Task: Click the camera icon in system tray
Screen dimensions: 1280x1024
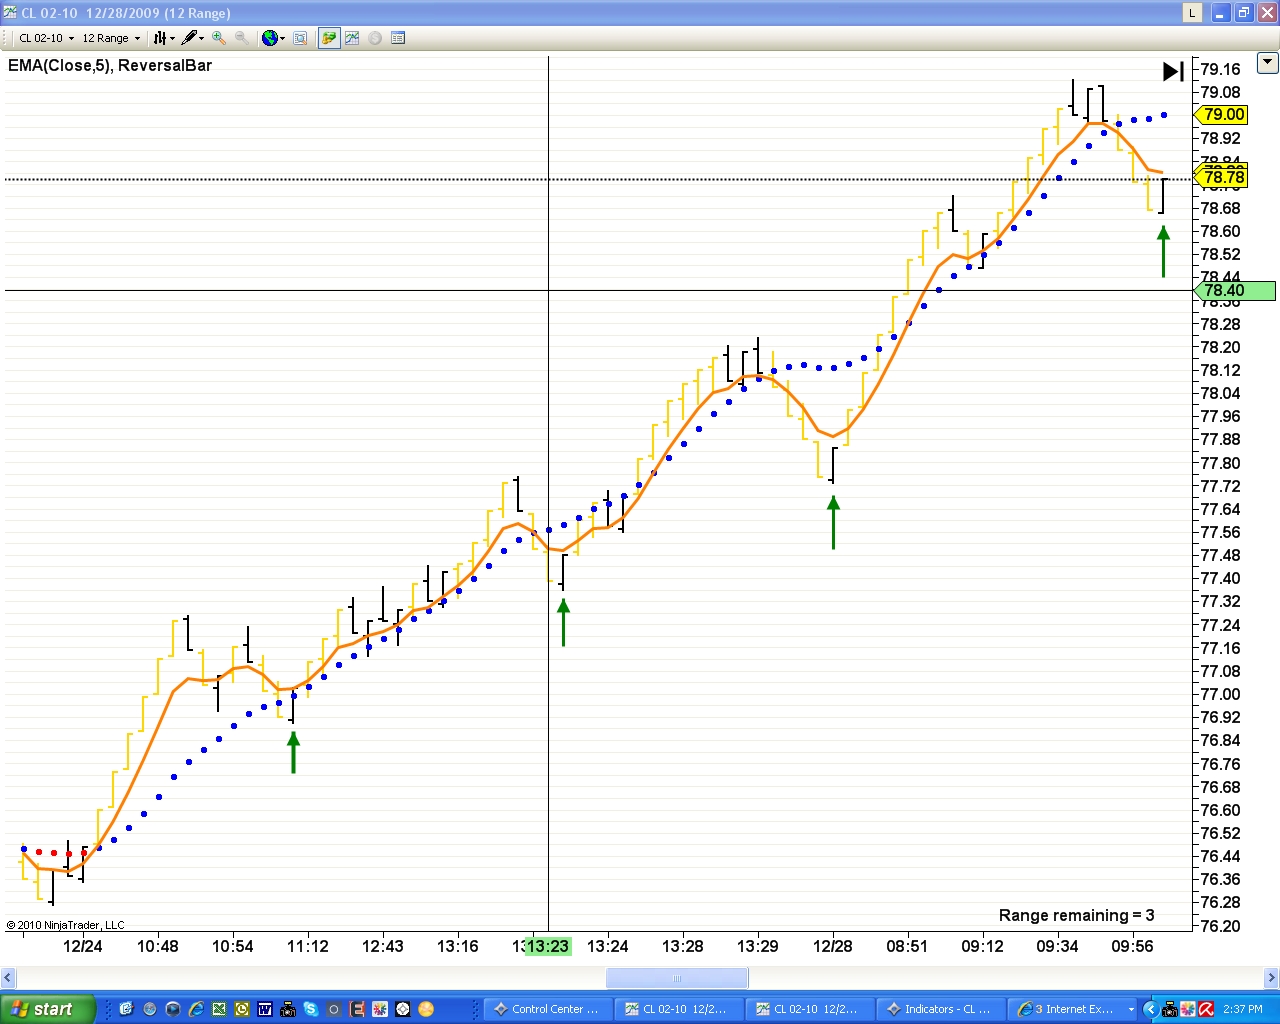Action: click(x=1169, y=1009)
